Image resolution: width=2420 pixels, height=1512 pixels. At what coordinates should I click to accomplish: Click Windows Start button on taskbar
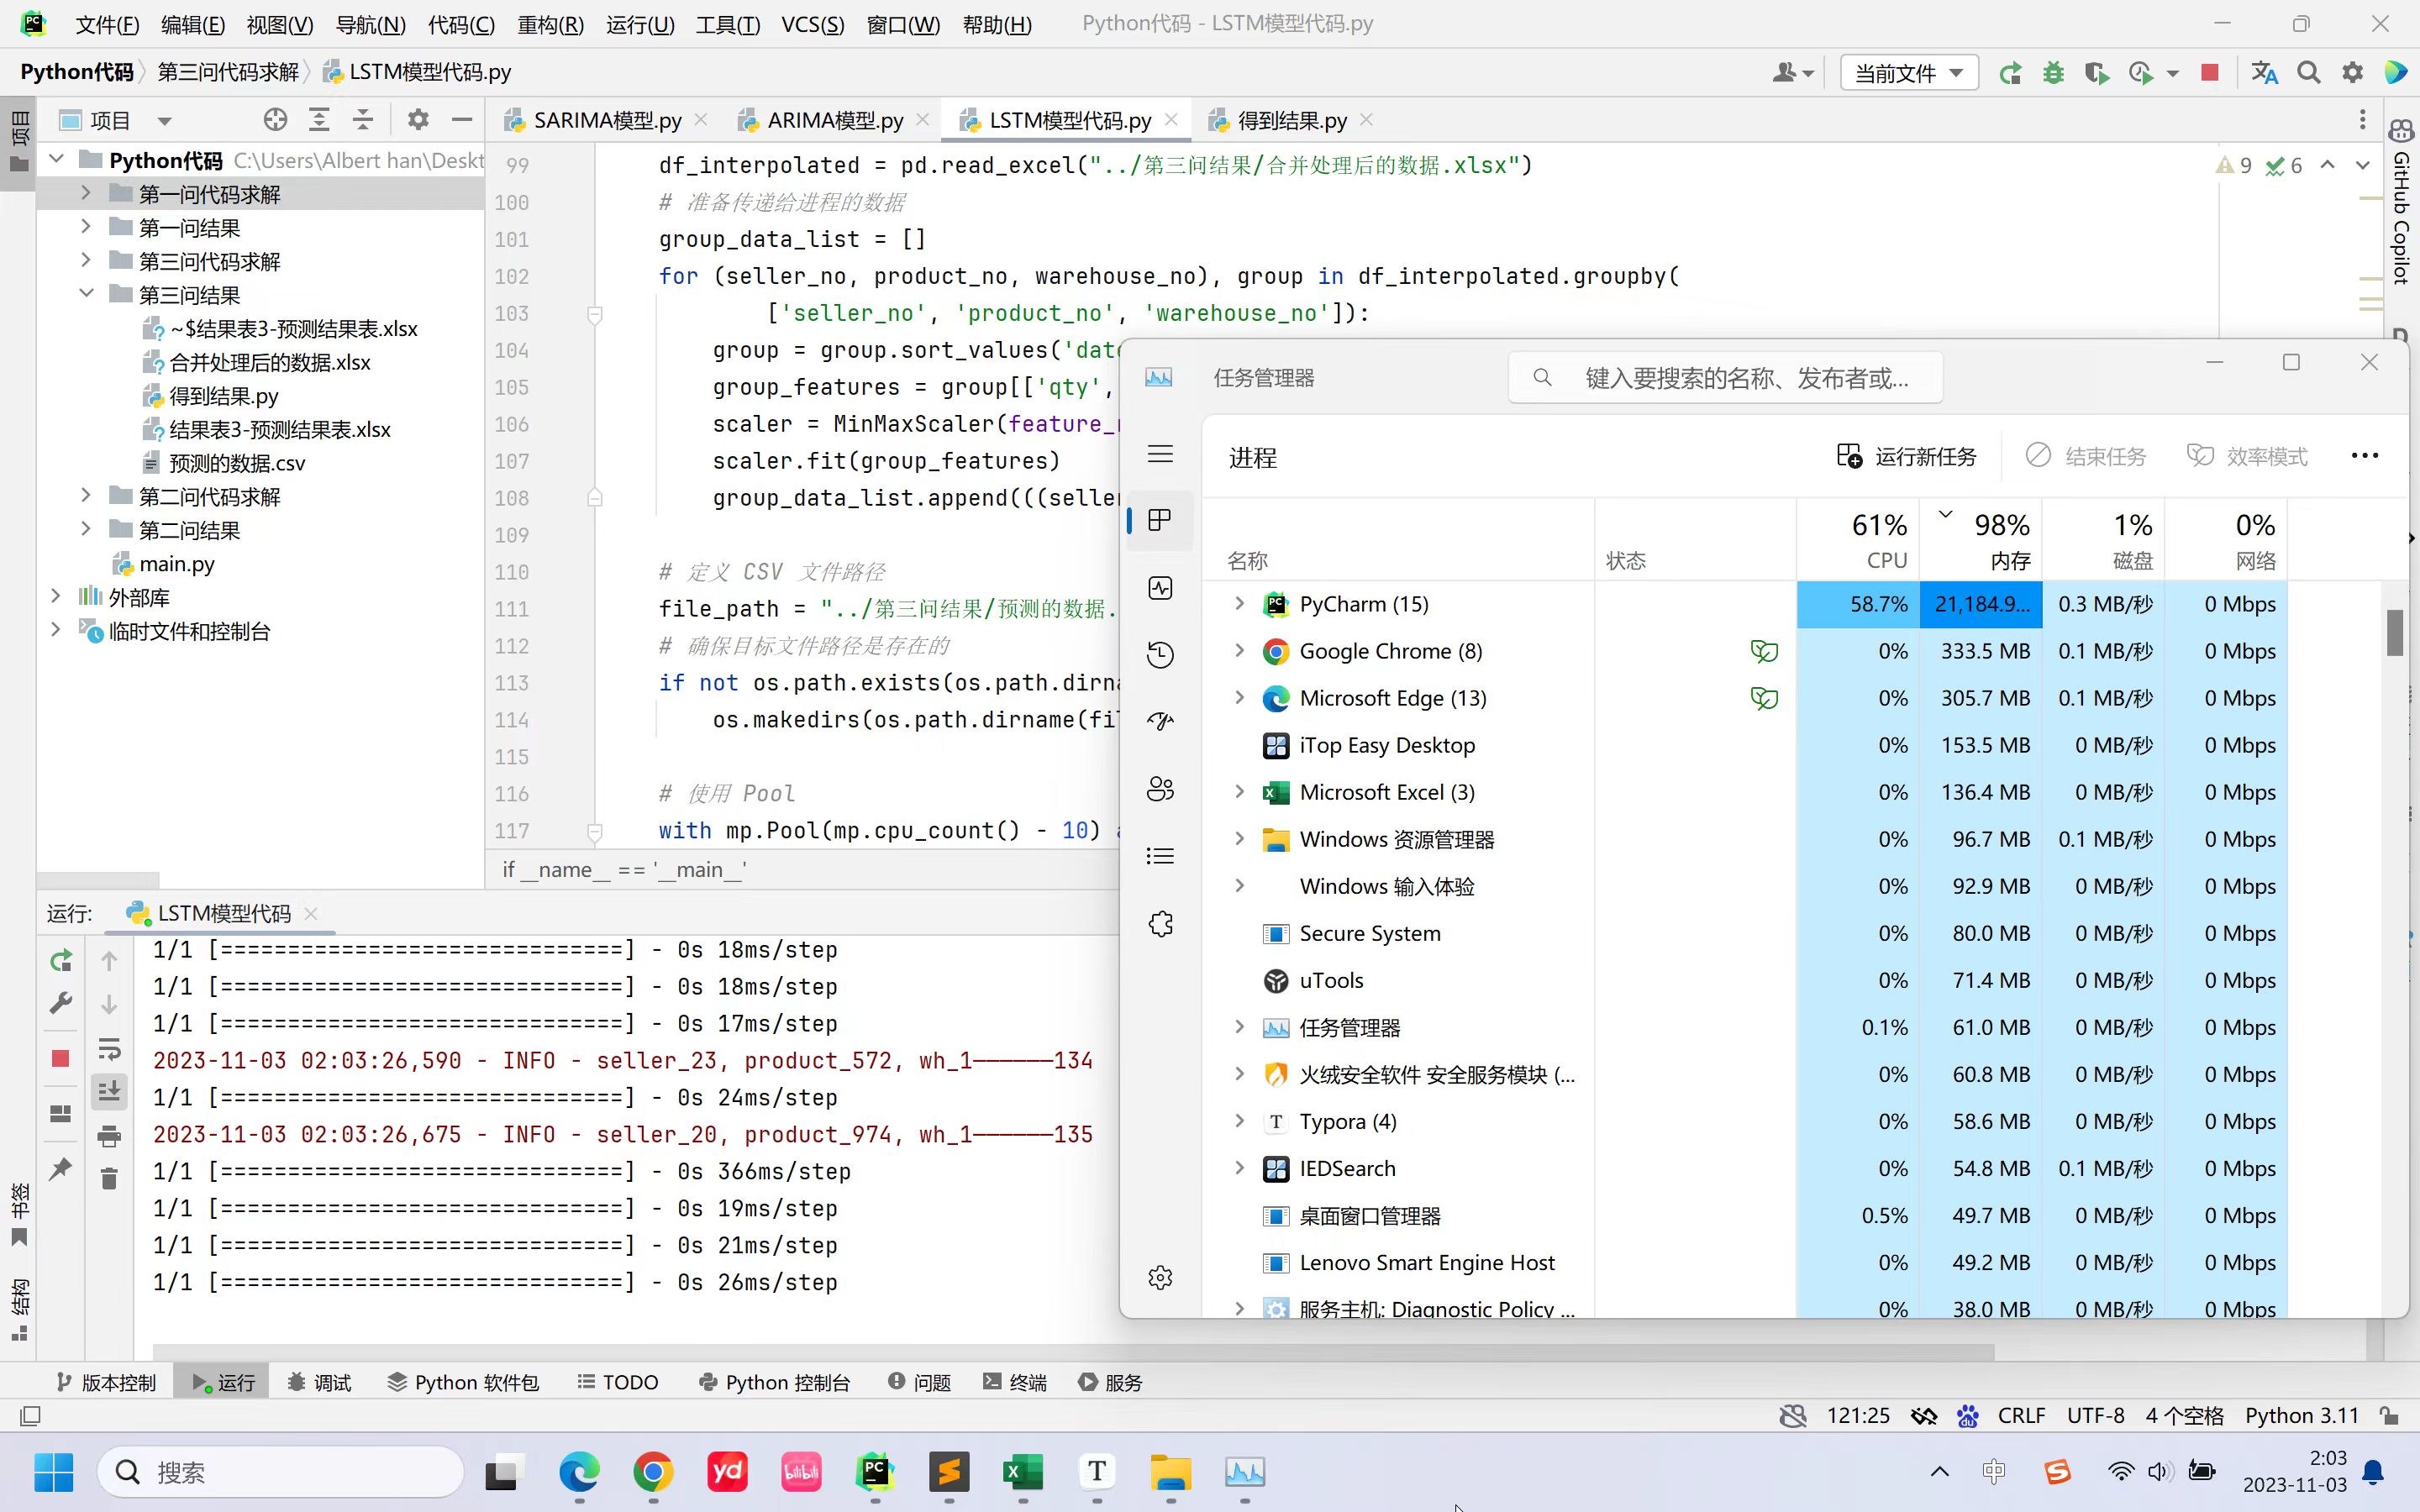click(x=54, y=1471)
